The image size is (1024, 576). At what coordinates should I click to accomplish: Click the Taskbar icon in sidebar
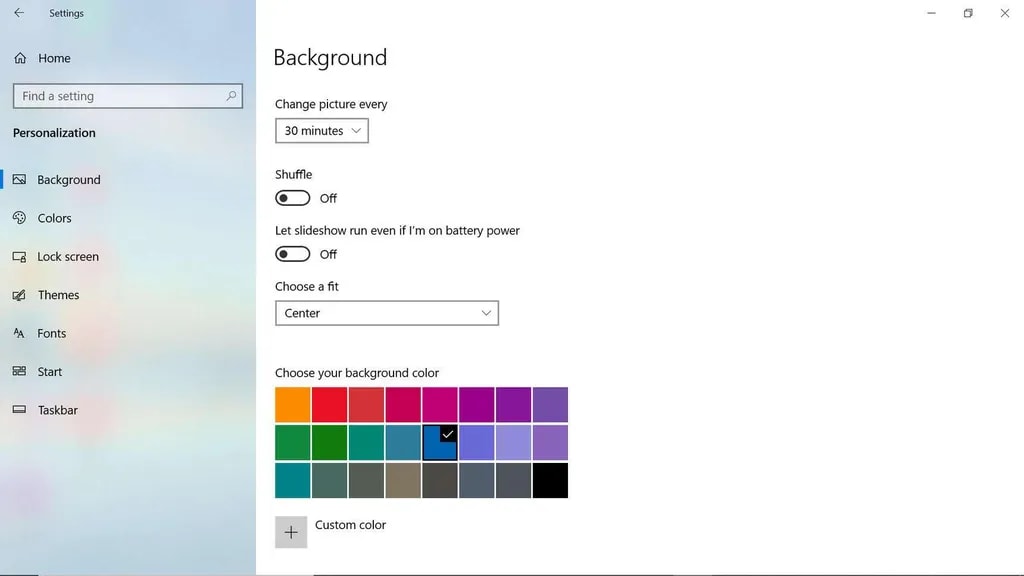coord(19,410)
